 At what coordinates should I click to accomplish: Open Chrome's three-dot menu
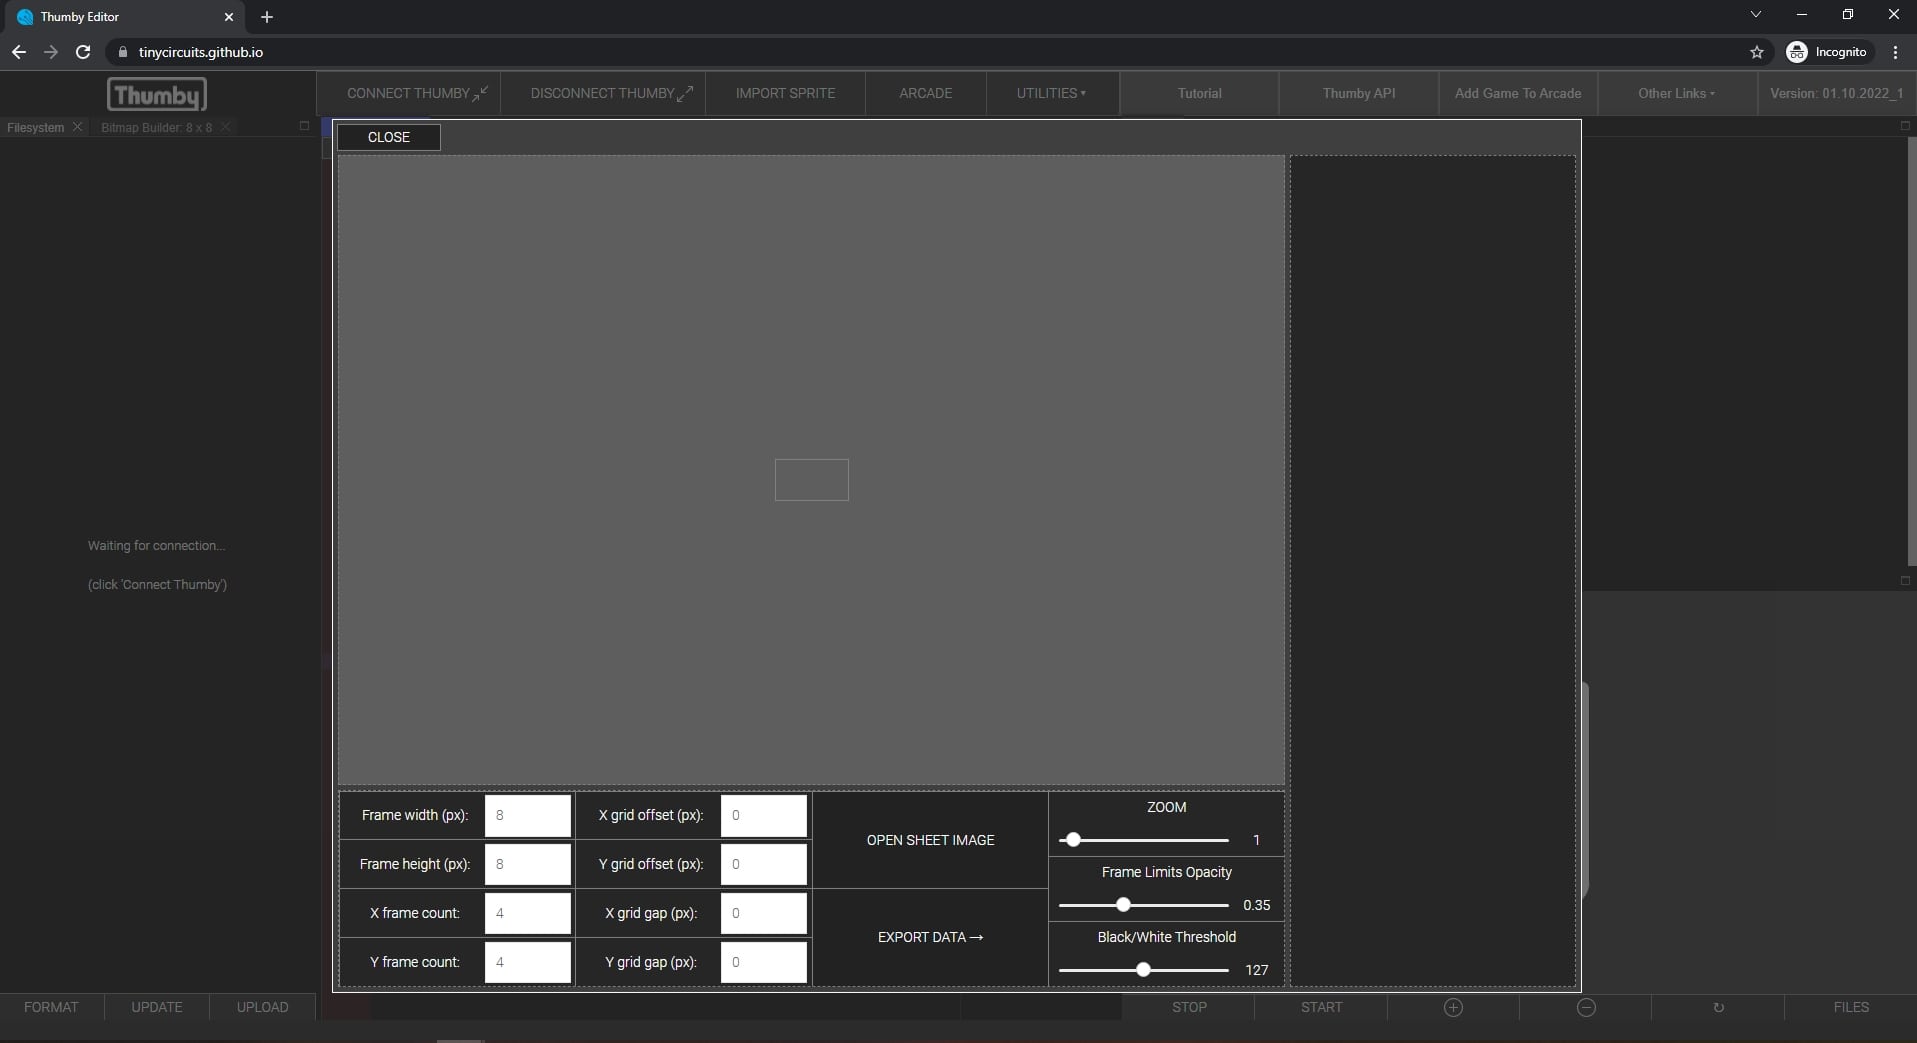[x=1895, y=52]
